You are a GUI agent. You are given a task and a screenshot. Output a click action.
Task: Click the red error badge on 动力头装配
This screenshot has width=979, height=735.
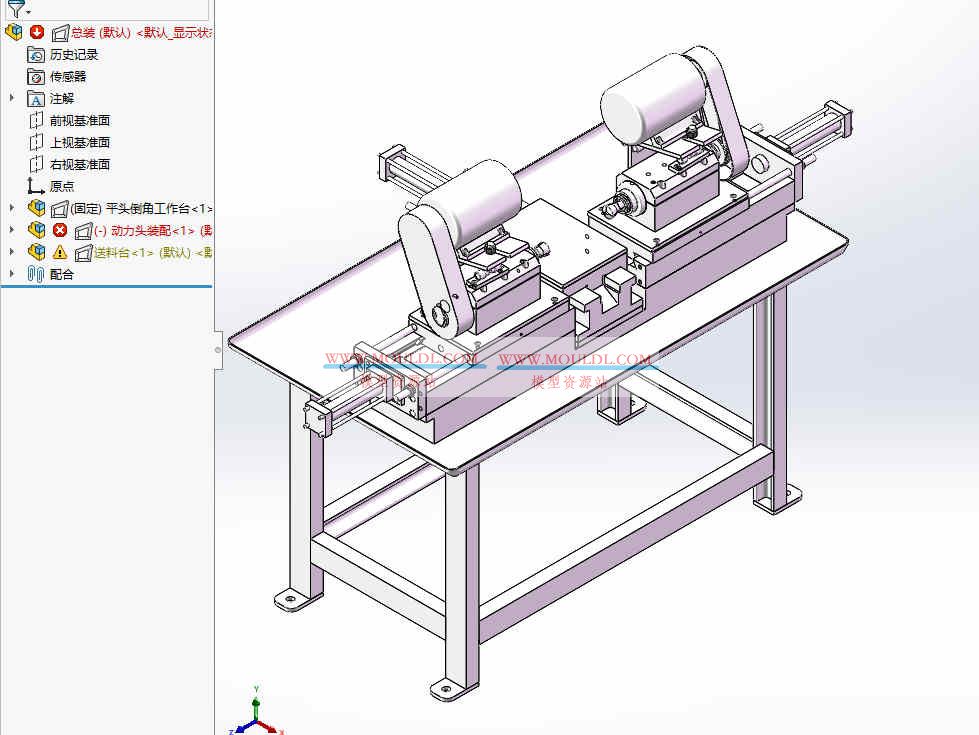click(x=58, y=229)
